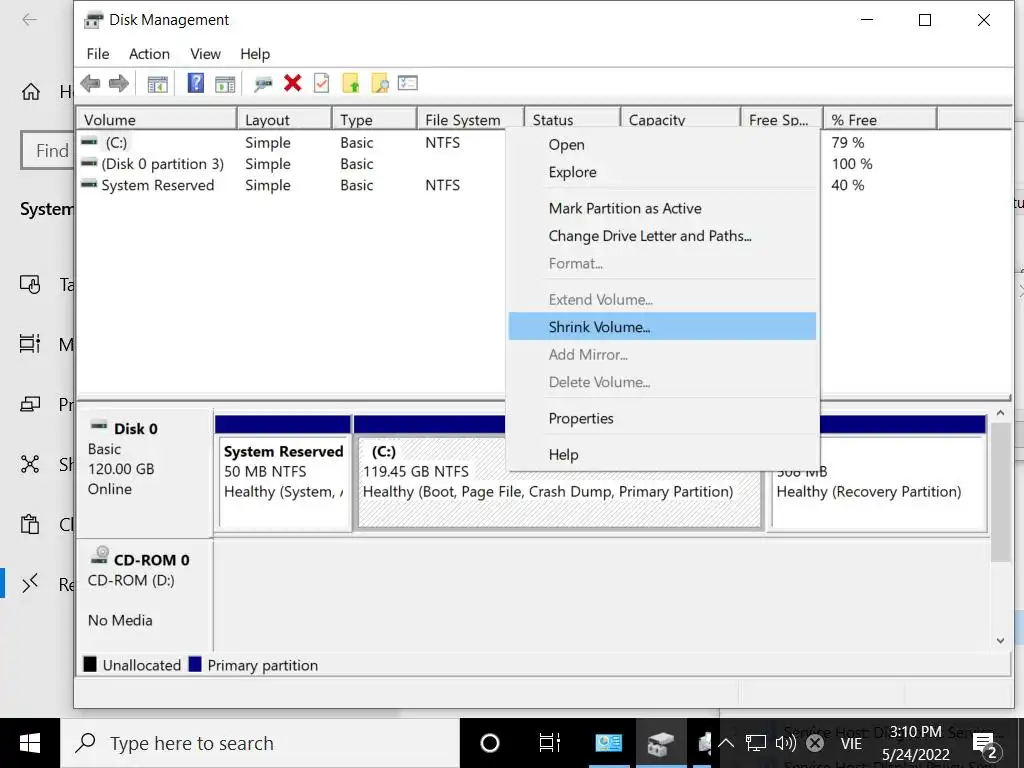Click the CD-ROM 0 disc icon
Image resolution: width=1024 pixels, height=768 pixels.
coord(99,555)
